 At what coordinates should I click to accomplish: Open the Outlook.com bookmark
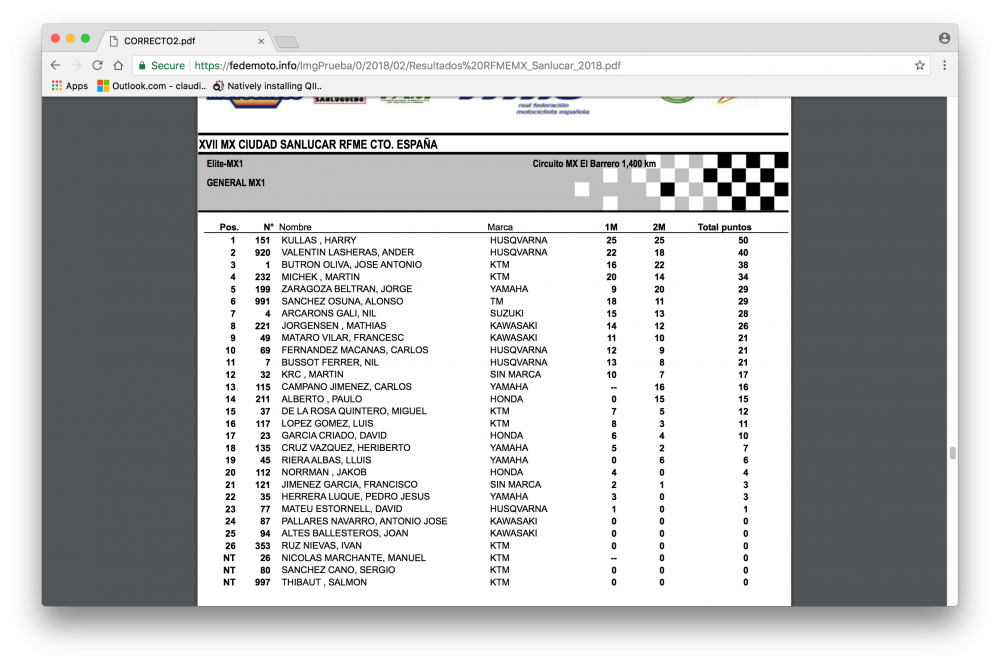coord(151,85)
